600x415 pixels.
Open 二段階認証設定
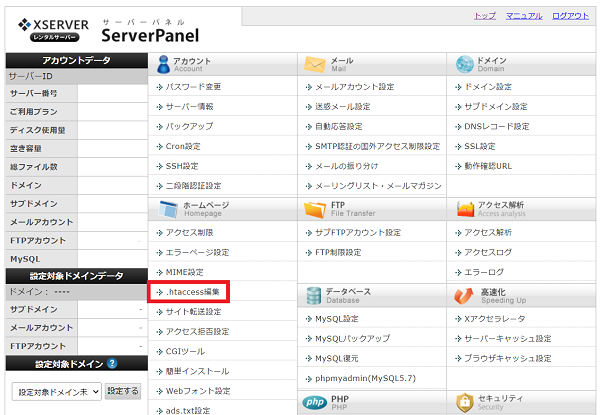[193, 186]
